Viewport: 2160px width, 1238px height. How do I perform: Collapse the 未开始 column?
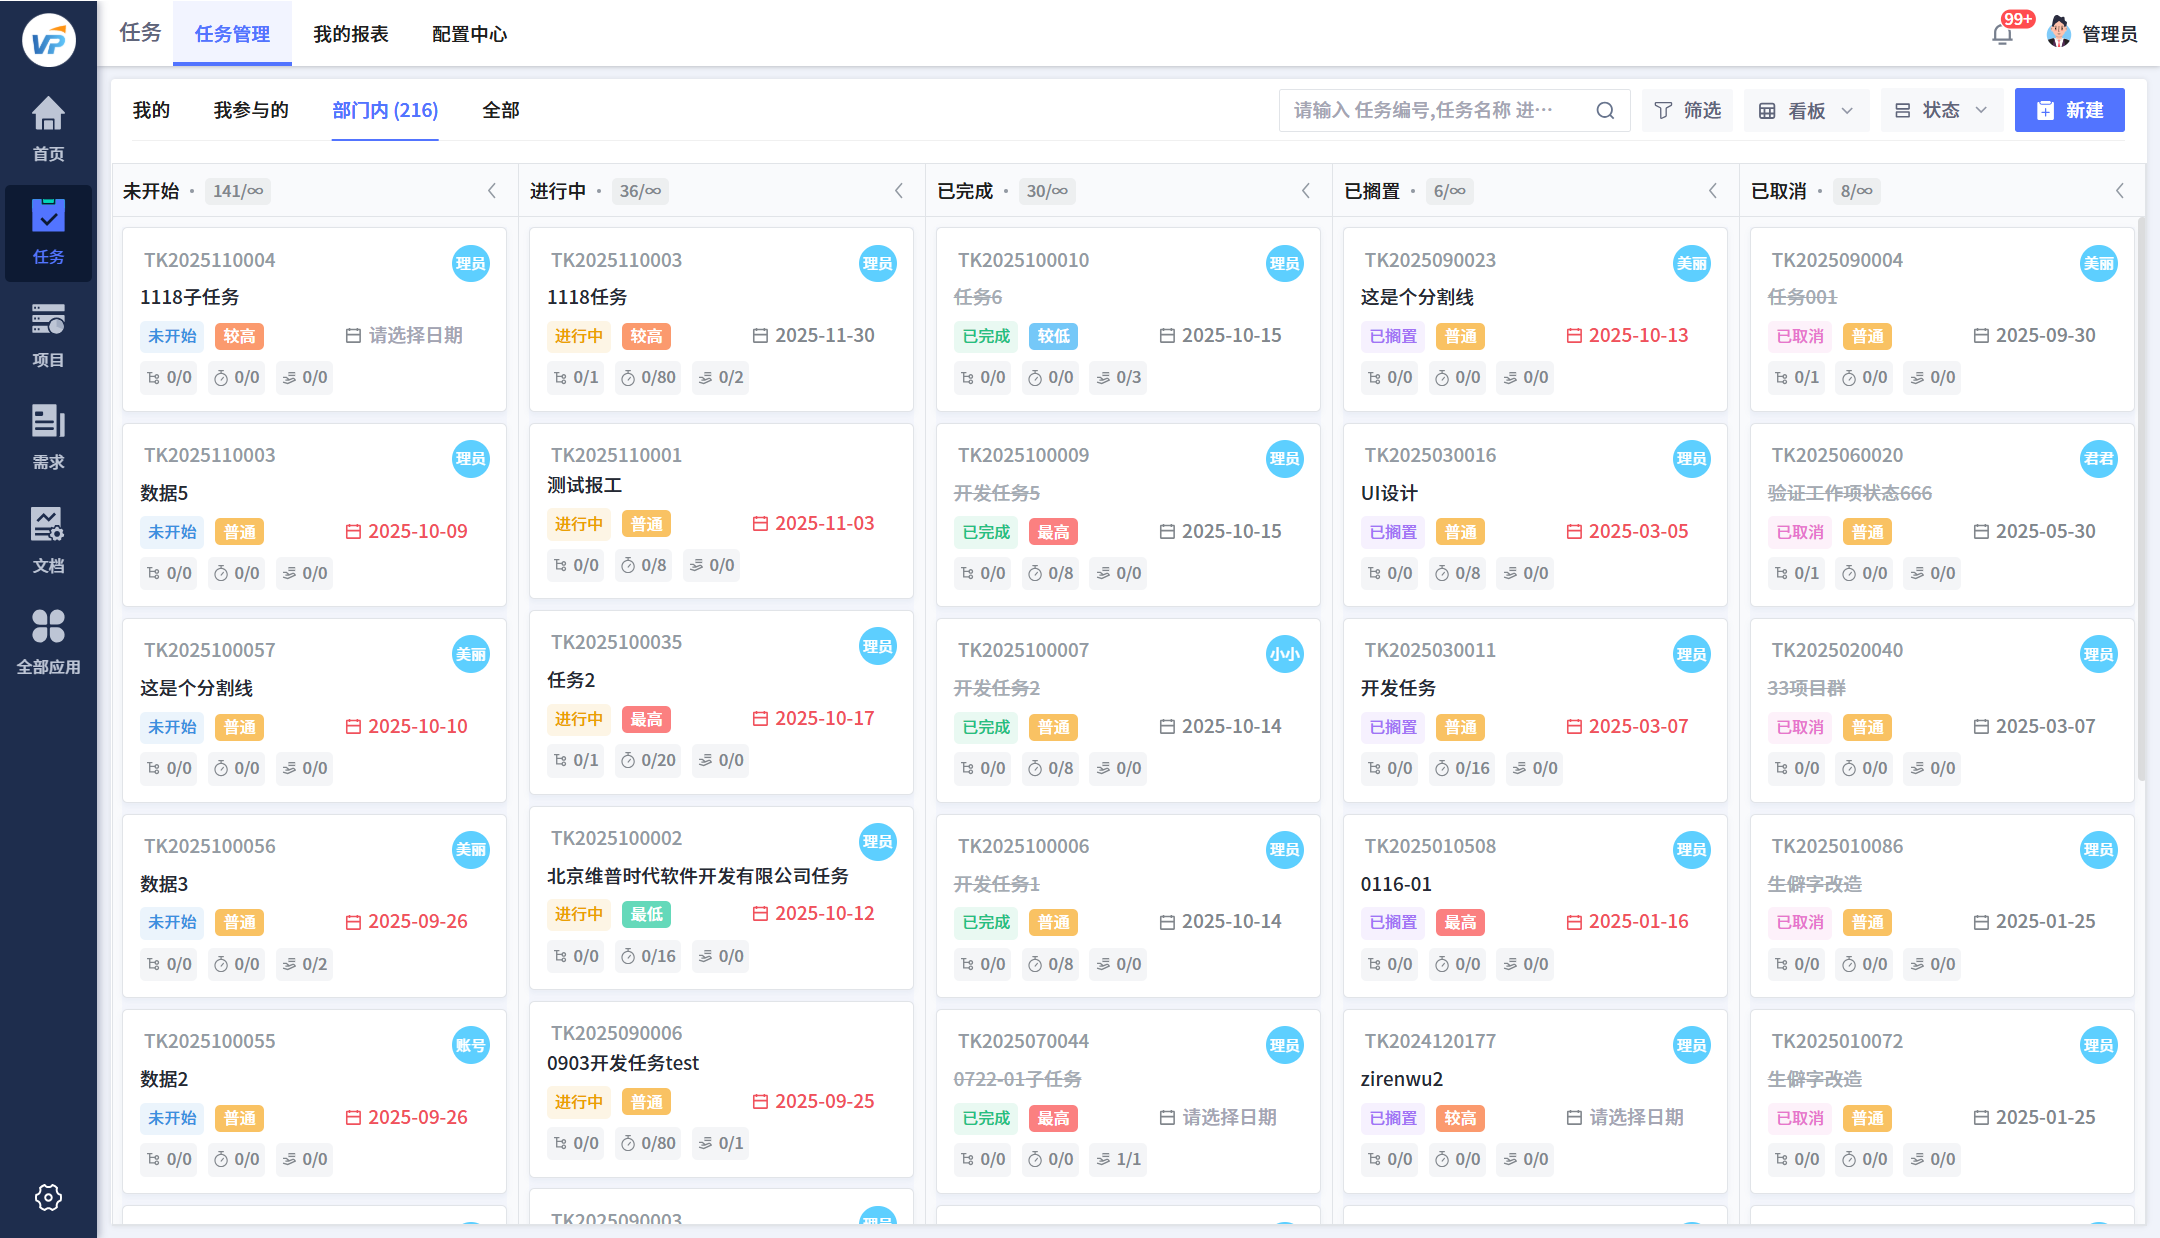(x=492, y=191)
